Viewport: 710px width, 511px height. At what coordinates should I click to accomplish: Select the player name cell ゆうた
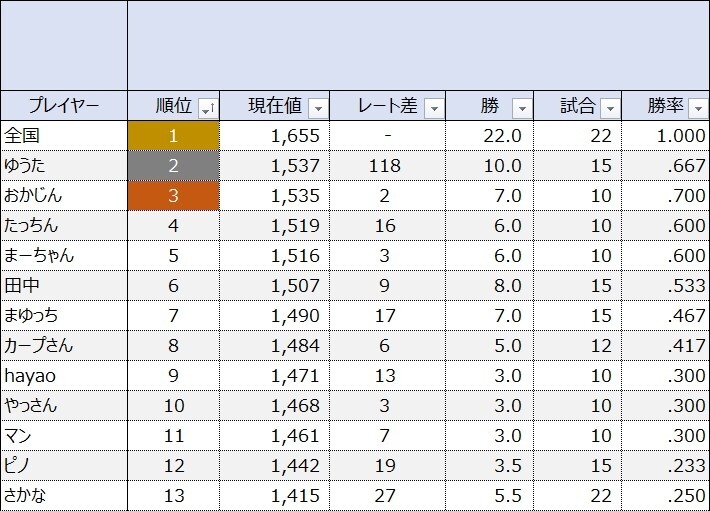64,166
